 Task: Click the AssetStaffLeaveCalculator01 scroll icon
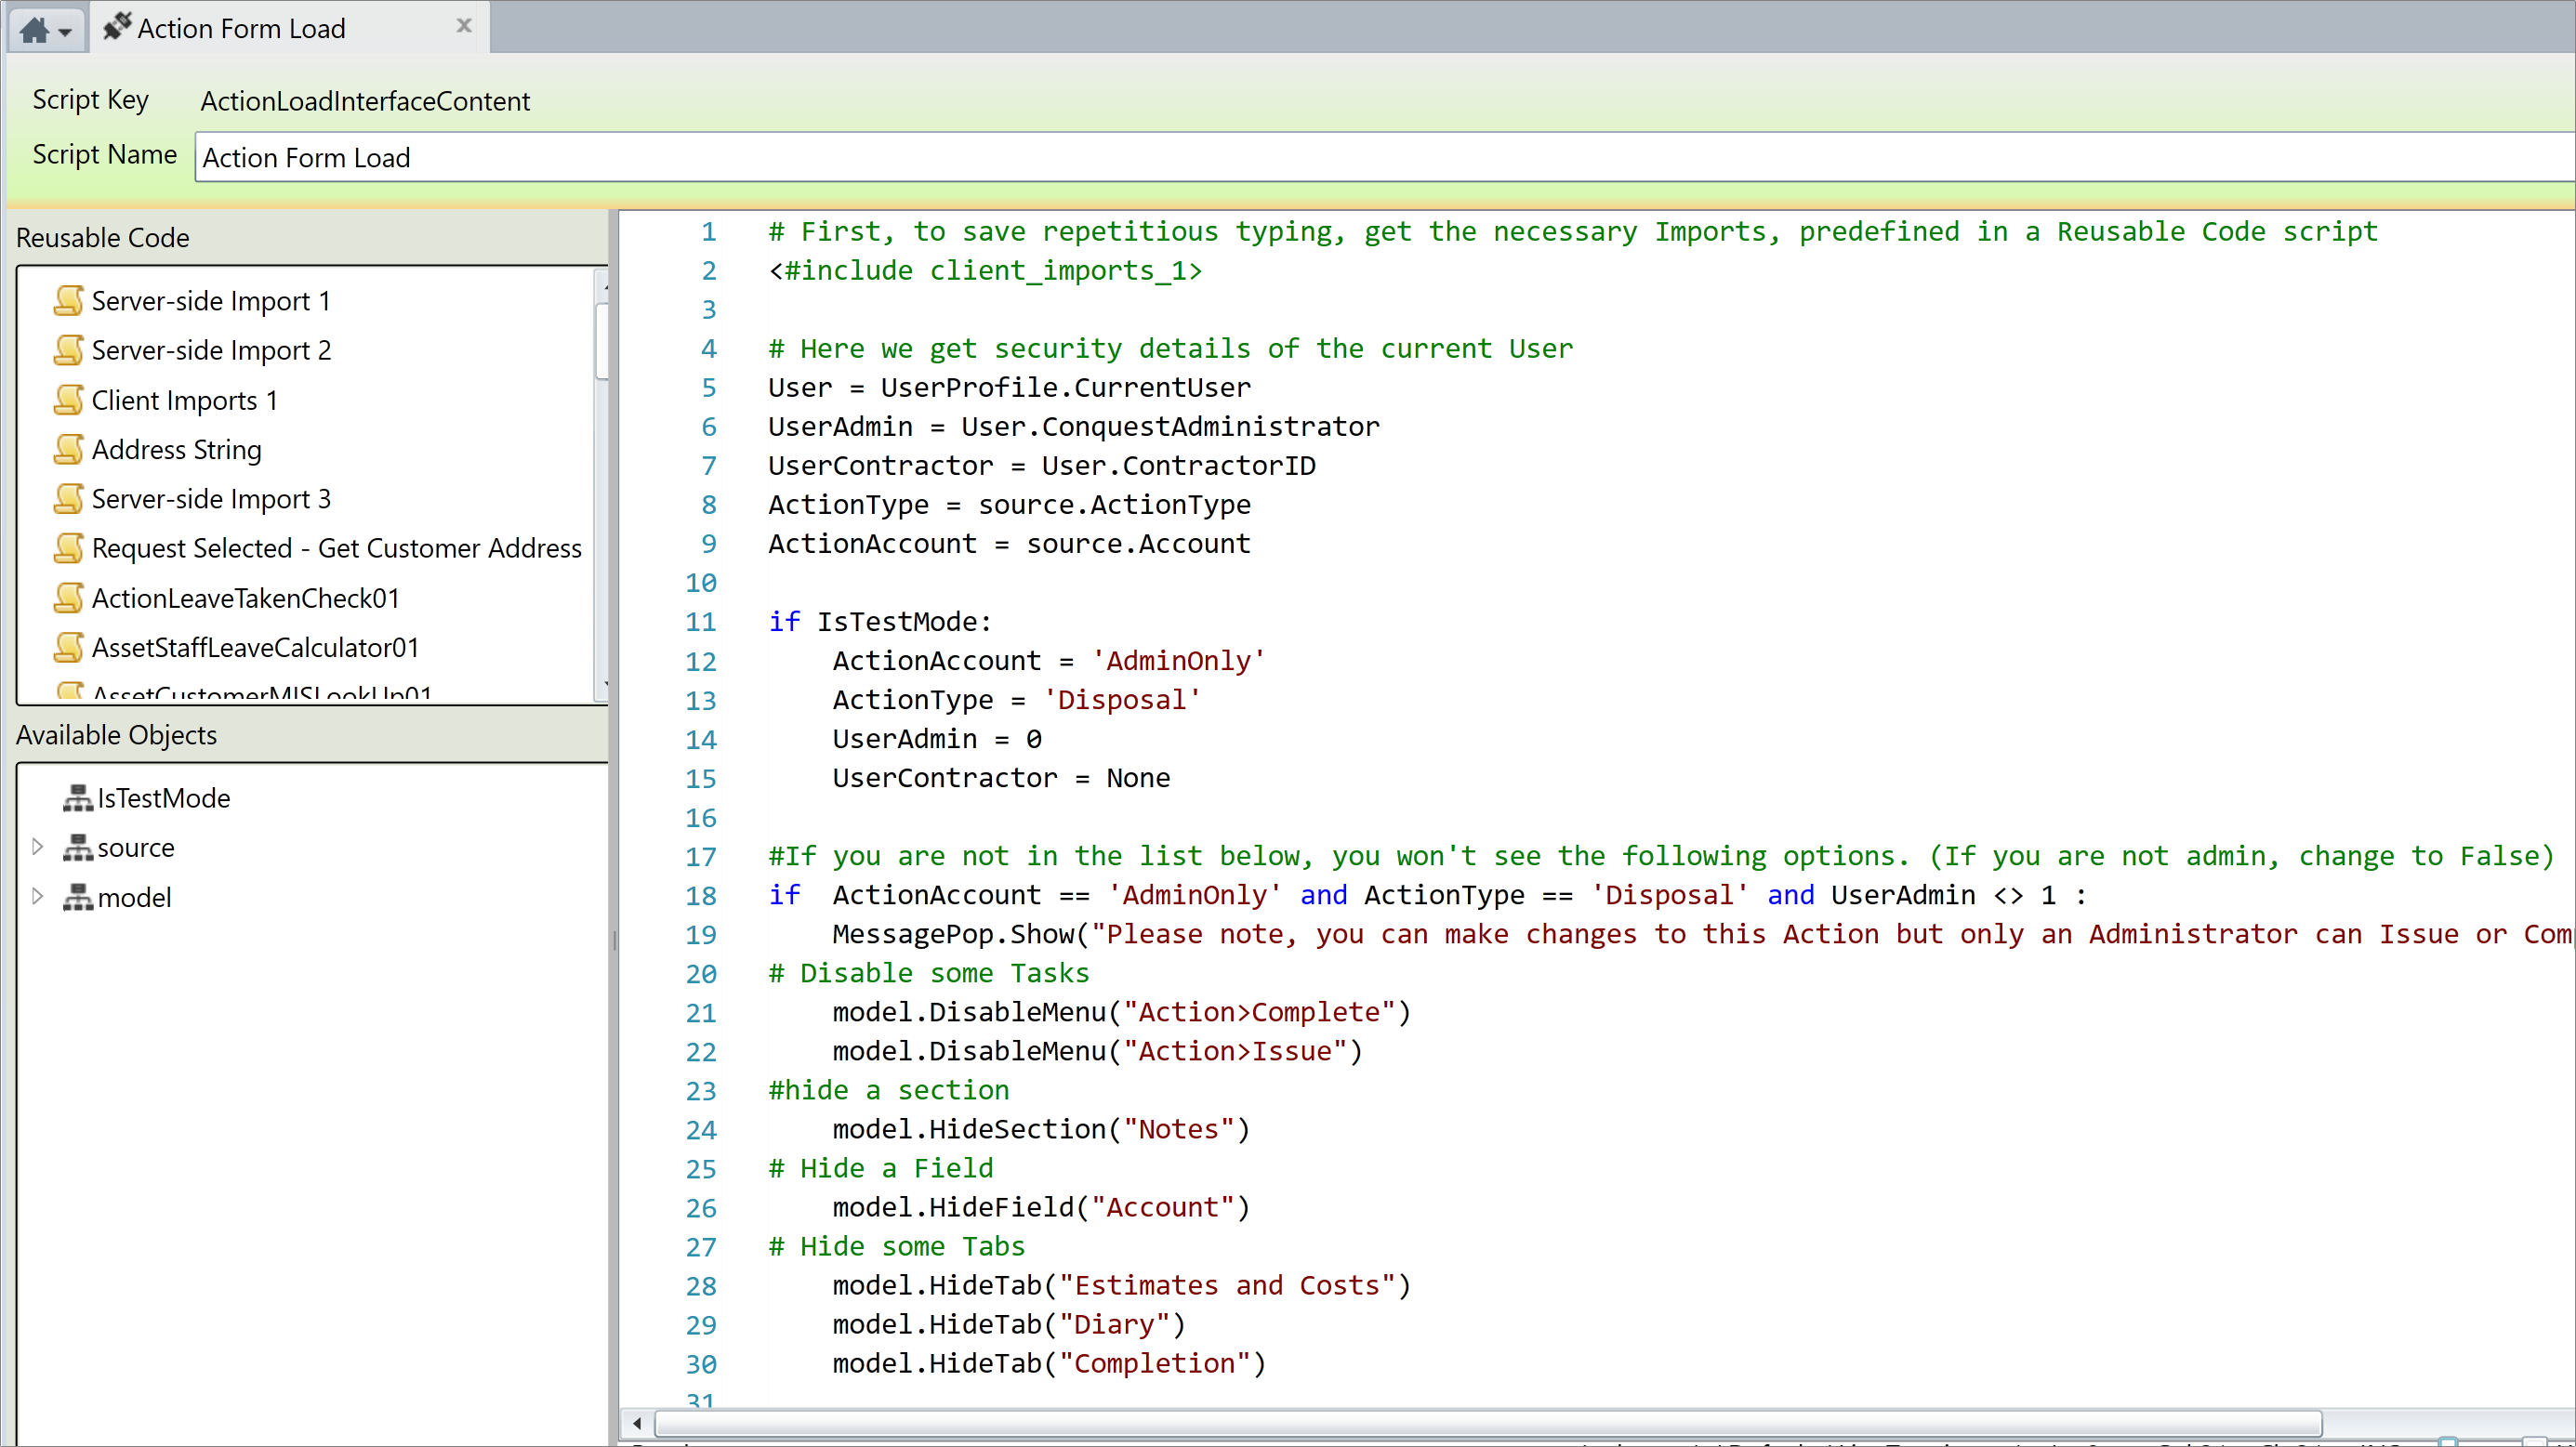point(68,647)
